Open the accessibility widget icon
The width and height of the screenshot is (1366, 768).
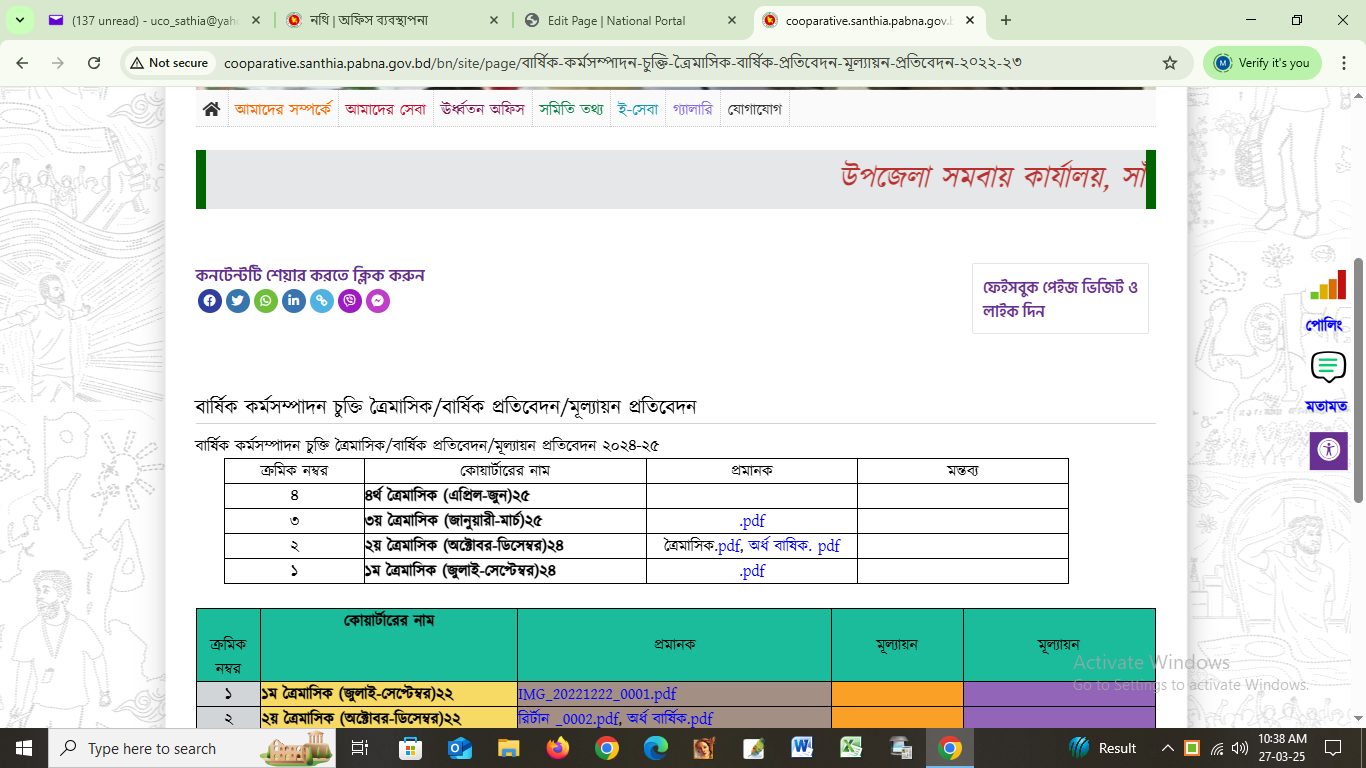(x=1328, y=450)
